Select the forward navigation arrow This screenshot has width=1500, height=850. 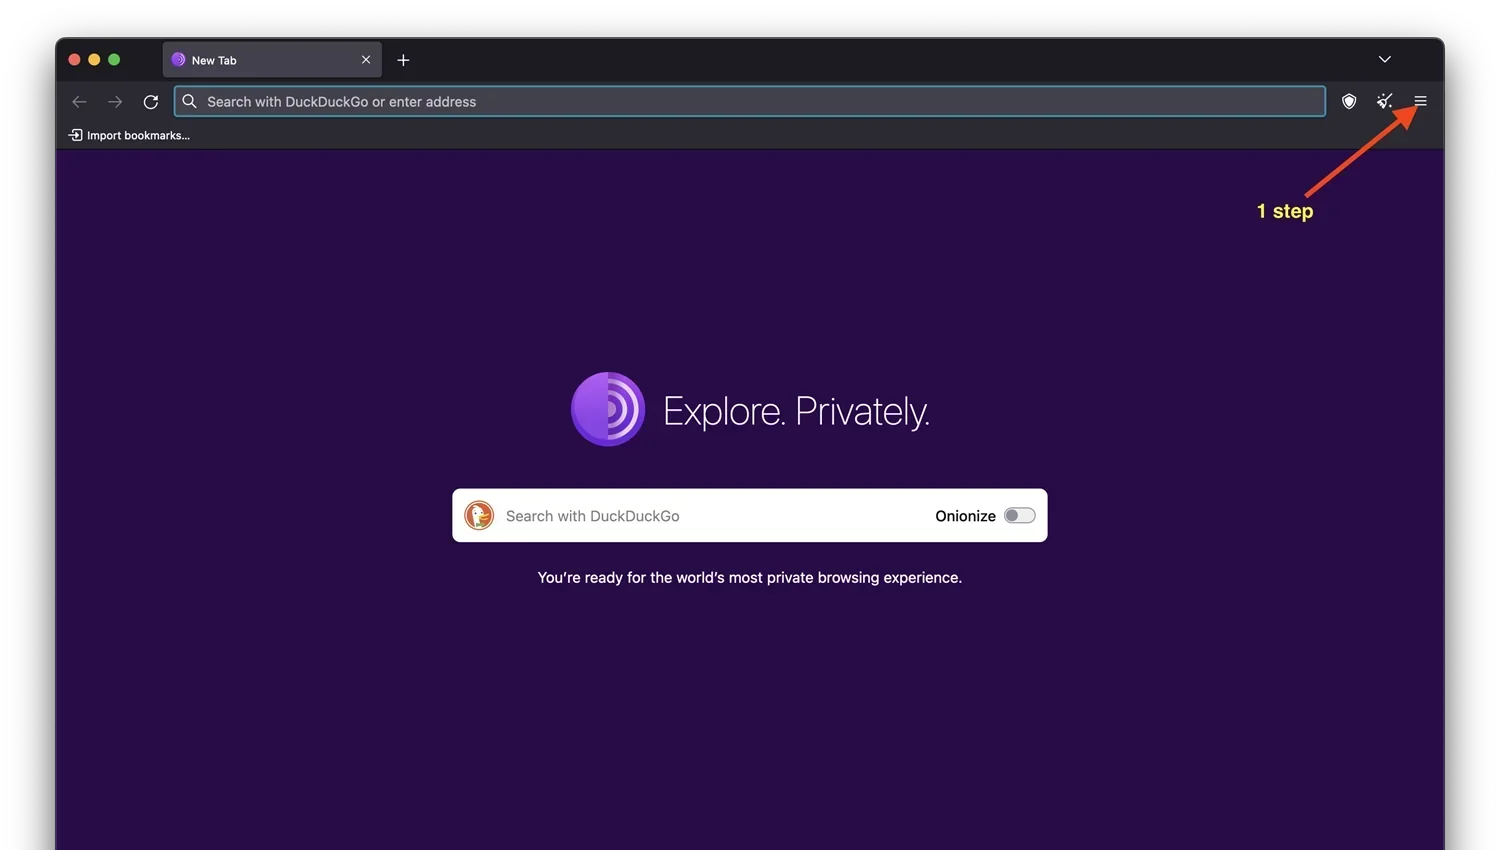tap(115, 101)
